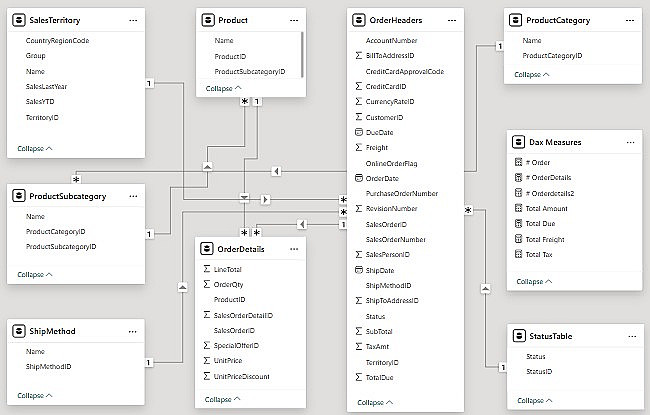Select the UnitPriceDiscount field in OrderDetails
Image resolution: width=650 pixels, height=415 pixels.
[243, 376]
